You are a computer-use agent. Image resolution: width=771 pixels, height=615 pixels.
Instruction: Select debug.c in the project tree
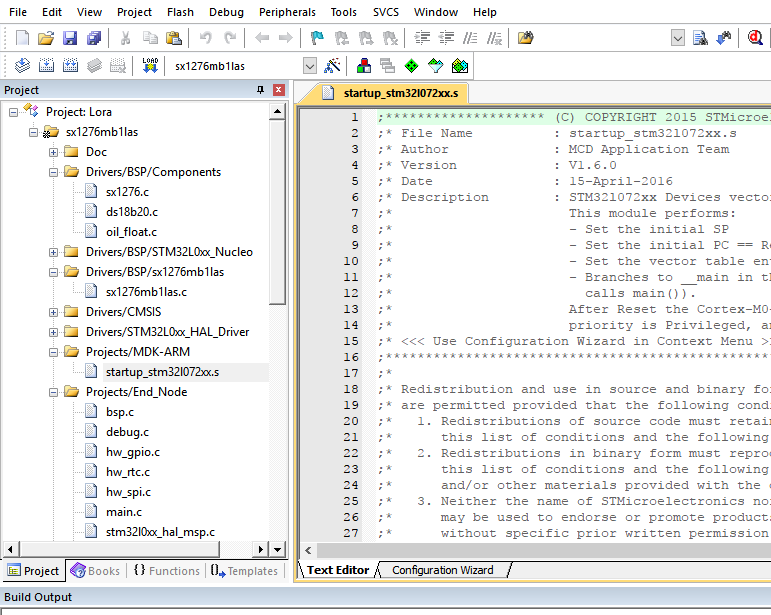(x=127, y=432)
